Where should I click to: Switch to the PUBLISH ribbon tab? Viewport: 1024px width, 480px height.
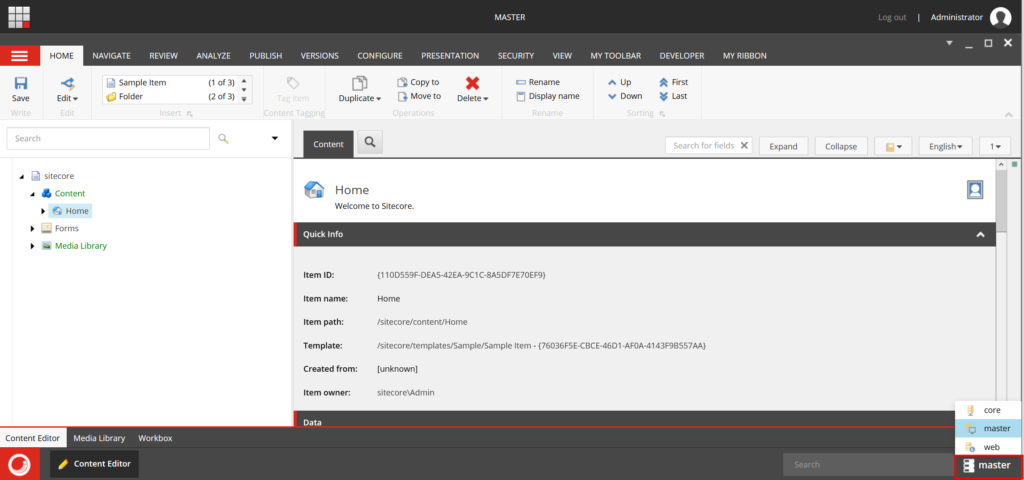(x=265, y=56)
